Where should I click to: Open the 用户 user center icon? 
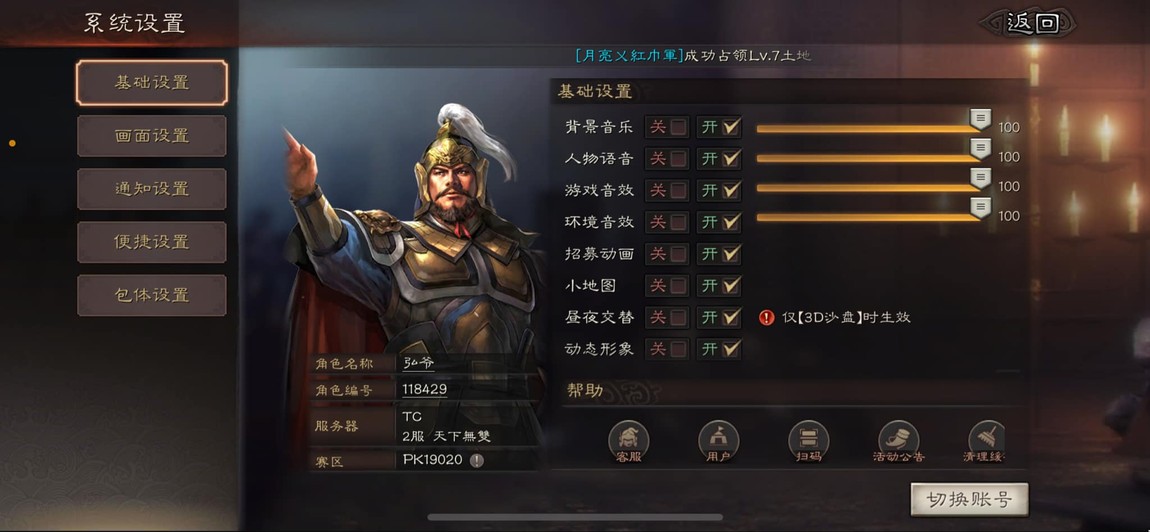(x=718, y=442)
